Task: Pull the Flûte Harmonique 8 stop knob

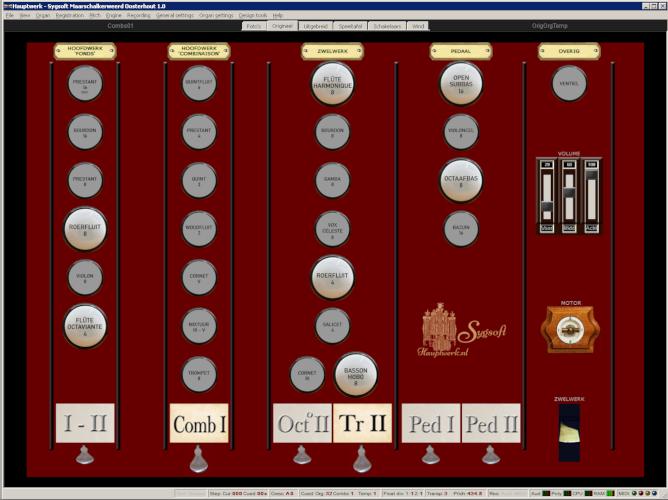Action: [x=332, y=84]
